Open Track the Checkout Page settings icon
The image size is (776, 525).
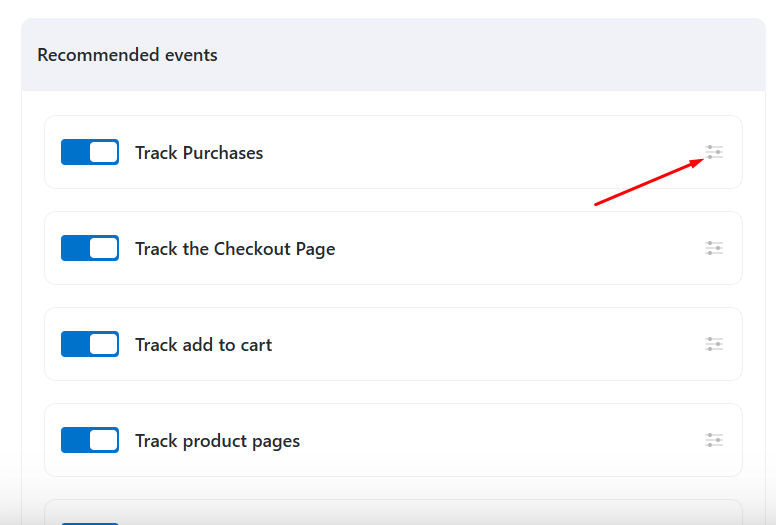click(x=713, y=248)
